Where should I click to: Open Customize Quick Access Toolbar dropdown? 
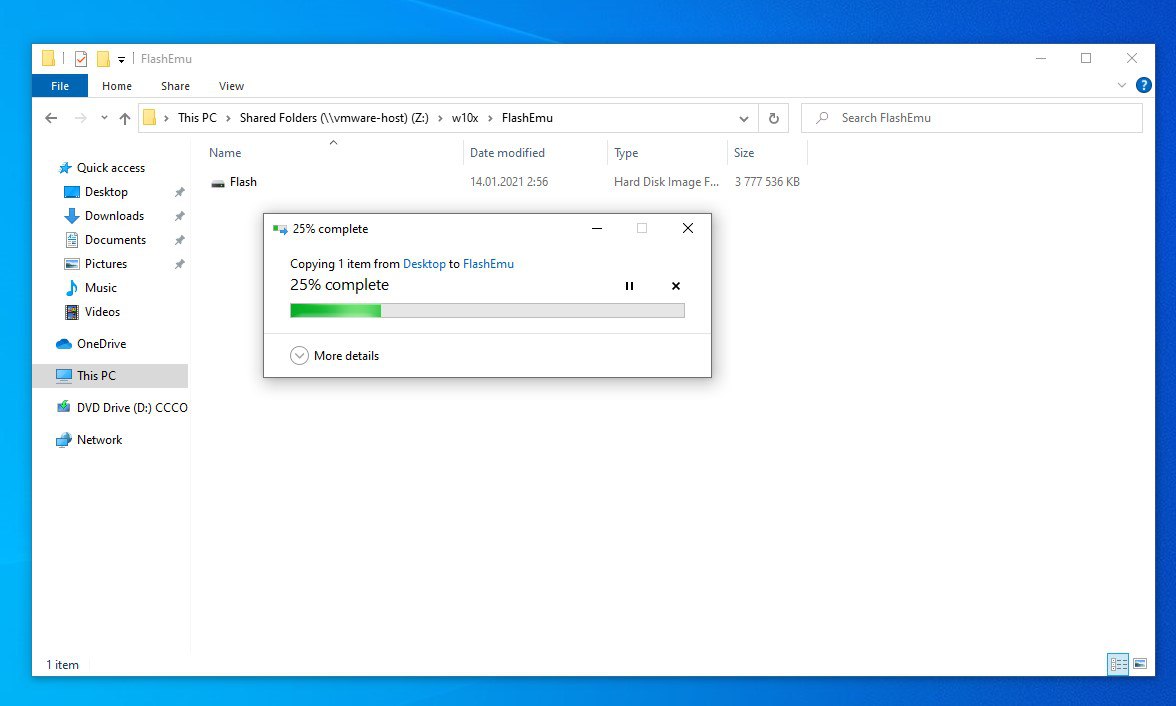(x=122, y=59)
